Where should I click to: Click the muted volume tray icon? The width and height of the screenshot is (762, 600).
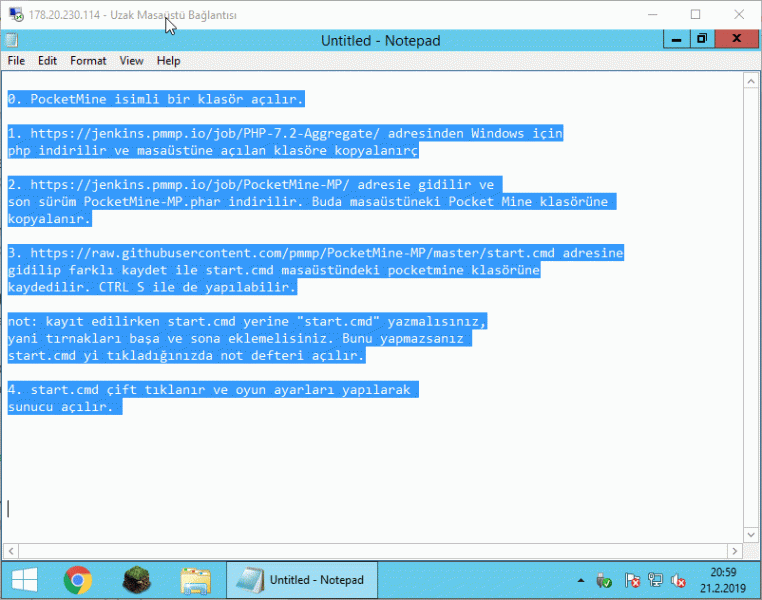click(678, 580)
